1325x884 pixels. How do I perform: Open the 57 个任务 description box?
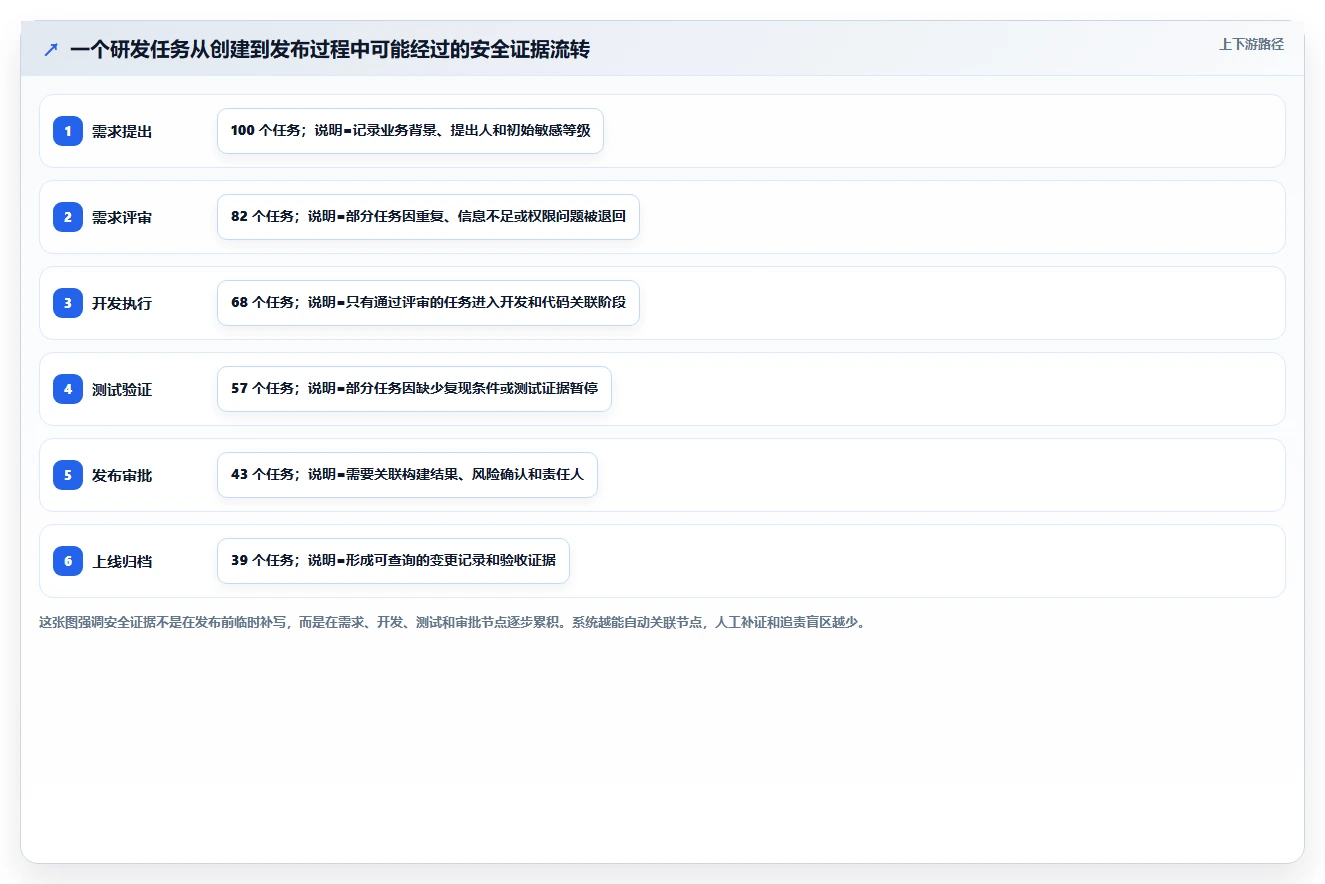(414, 389)
